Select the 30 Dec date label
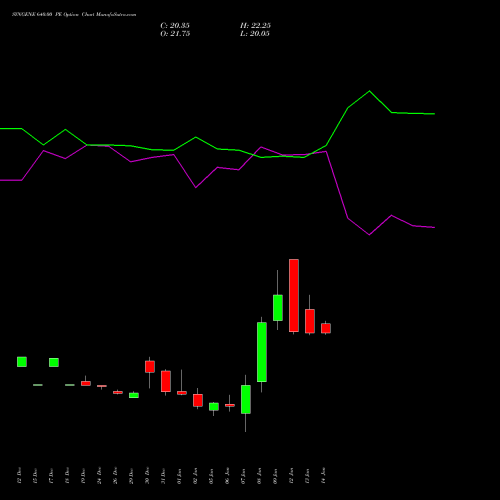The width and height of the screenshot is (500, 500). pos(147,476)
